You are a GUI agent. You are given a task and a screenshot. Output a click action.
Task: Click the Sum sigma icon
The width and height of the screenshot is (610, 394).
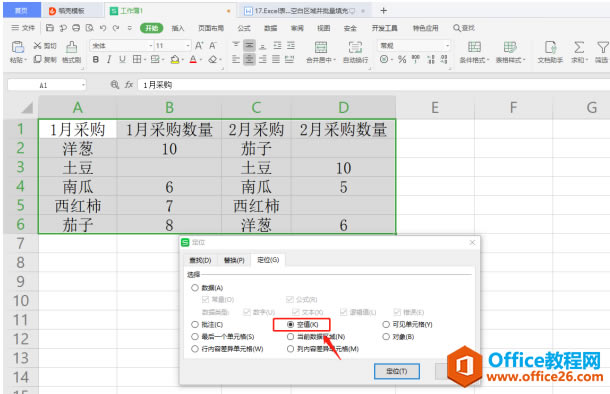579,47
